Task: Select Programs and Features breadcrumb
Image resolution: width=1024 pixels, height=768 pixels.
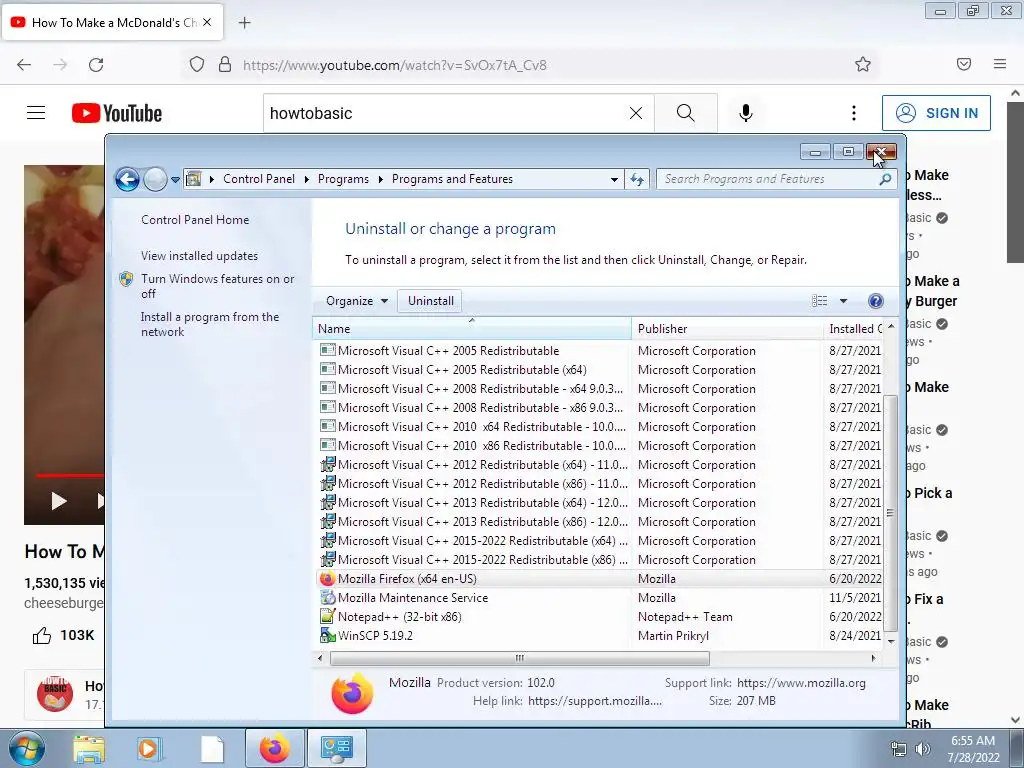Action: pos(452,179)
